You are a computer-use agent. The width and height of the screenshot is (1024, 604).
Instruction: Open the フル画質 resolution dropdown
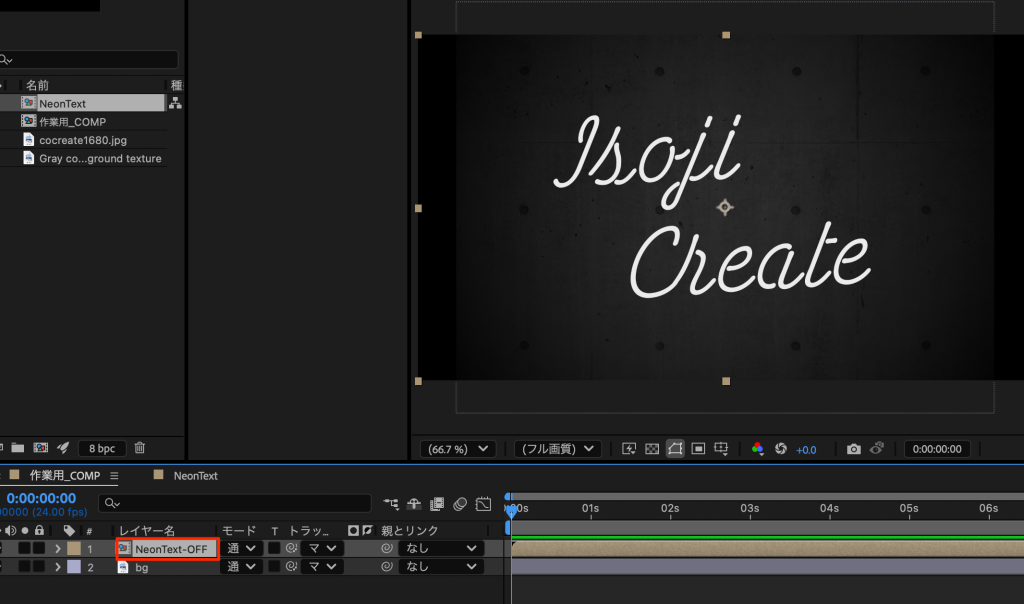557,449
